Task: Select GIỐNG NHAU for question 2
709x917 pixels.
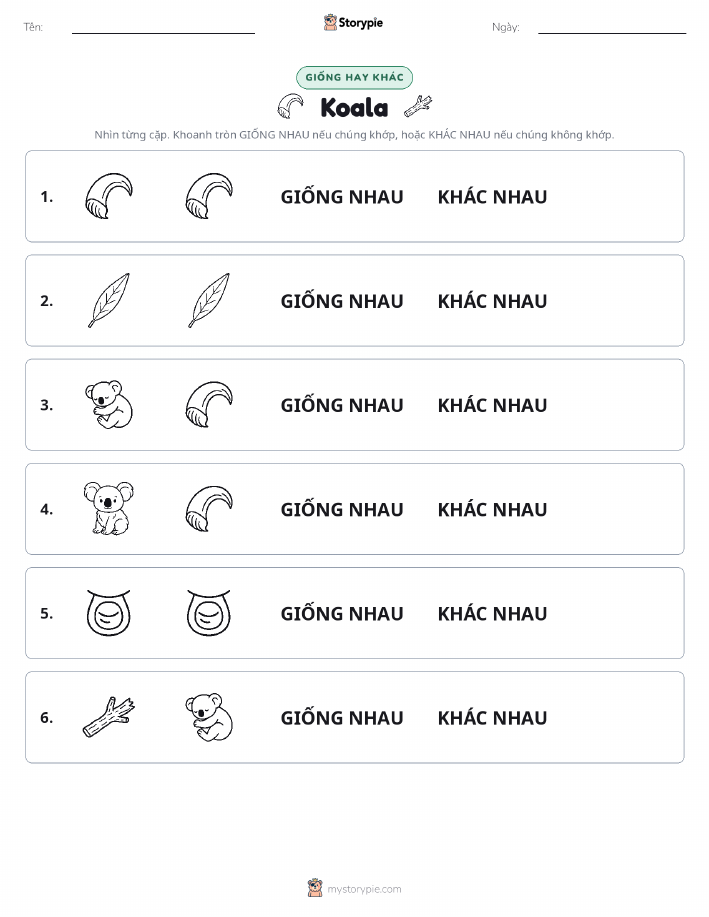Action: [342, 301]
